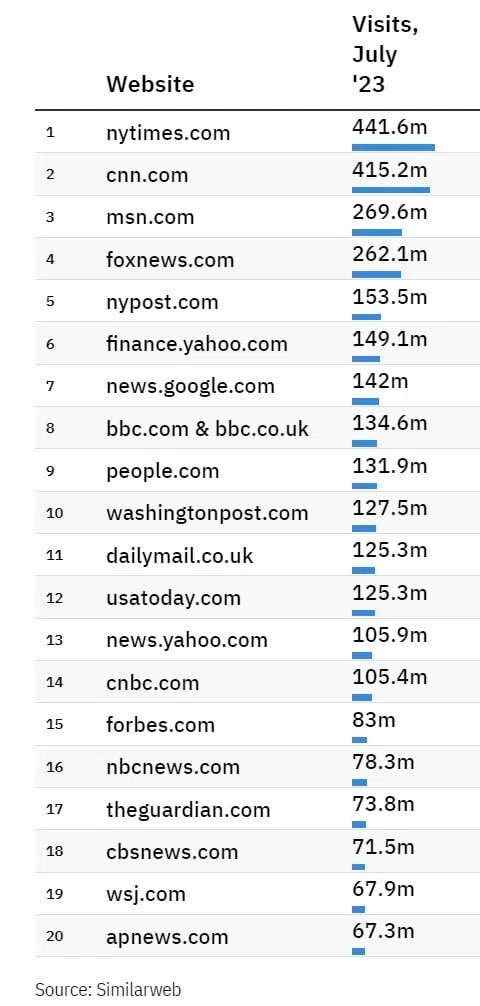480x1006 pixels.
Task: Select washingtonpost.com in the list
Action: pos(207,513)
